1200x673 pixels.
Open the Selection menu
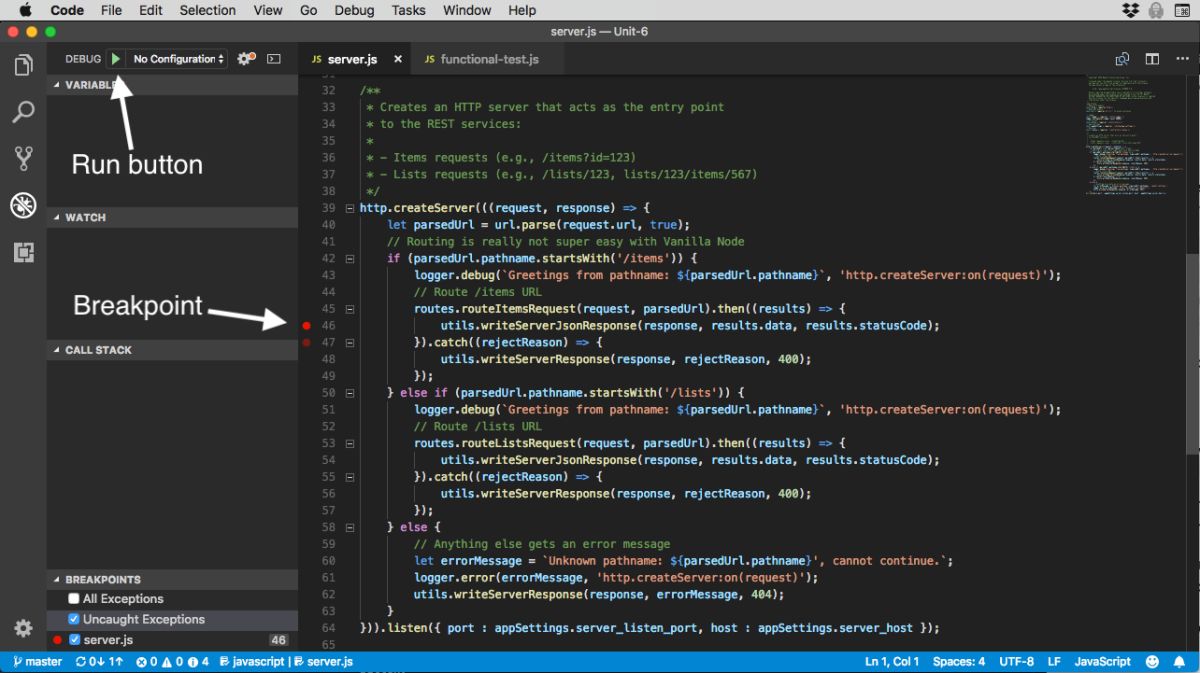pyautogui.click(x=207, y=10)
